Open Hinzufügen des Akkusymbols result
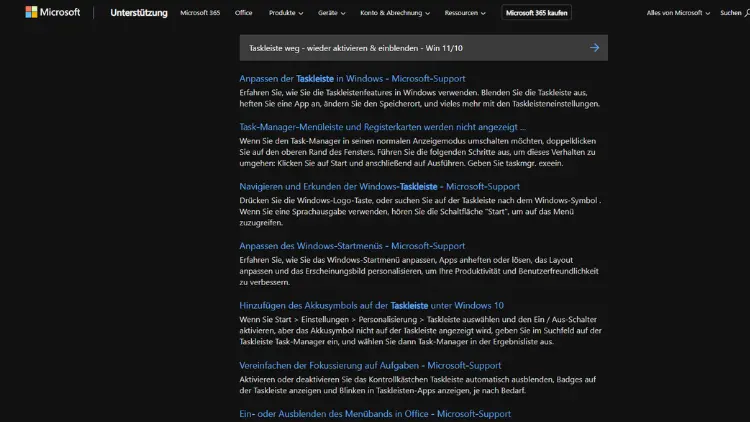The height and width of the screenshot is (422, 750). click(371, 306)
